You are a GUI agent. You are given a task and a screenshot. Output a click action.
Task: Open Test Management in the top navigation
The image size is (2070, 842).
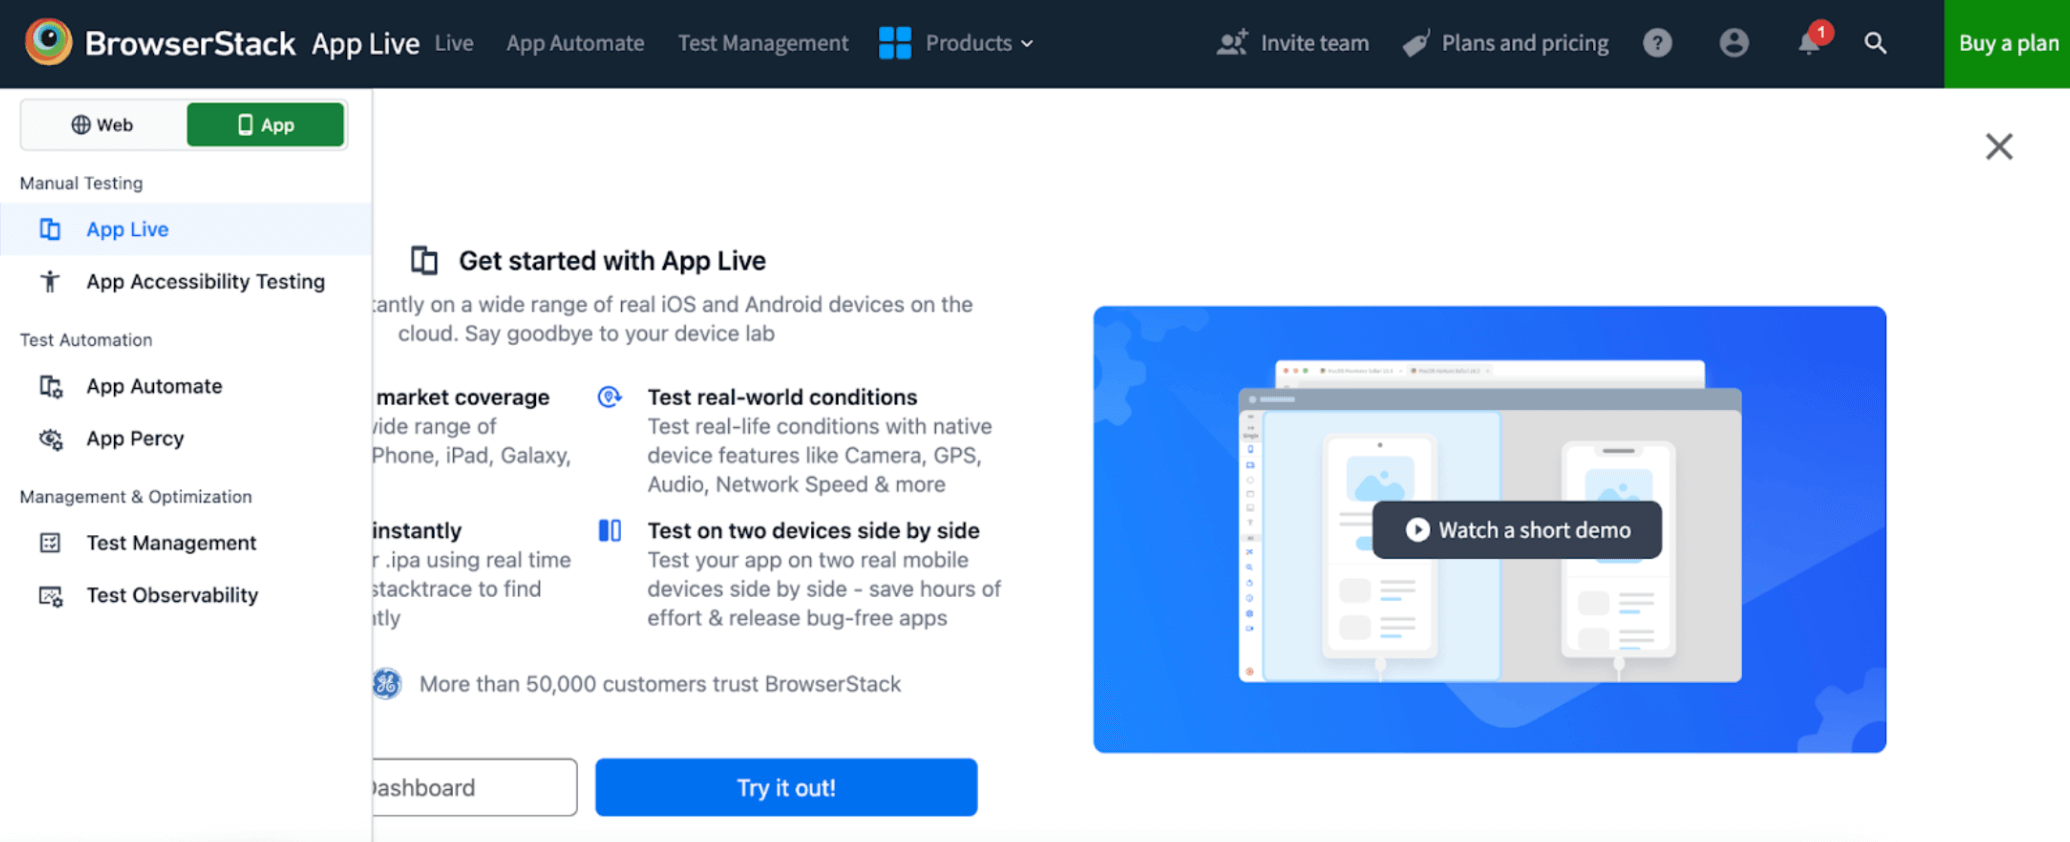[763, 43]
